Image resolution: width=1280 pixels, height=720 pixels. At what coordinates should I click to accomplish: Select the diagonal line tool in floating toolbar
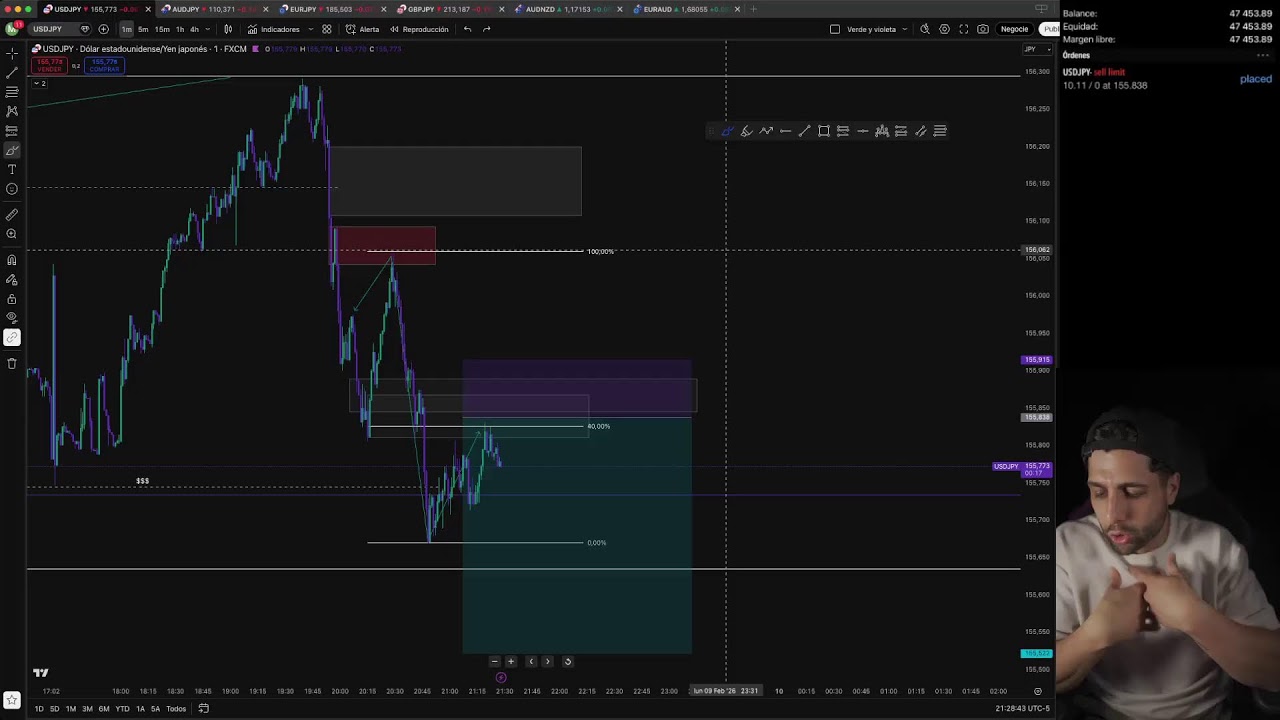(x=804, y=131)
